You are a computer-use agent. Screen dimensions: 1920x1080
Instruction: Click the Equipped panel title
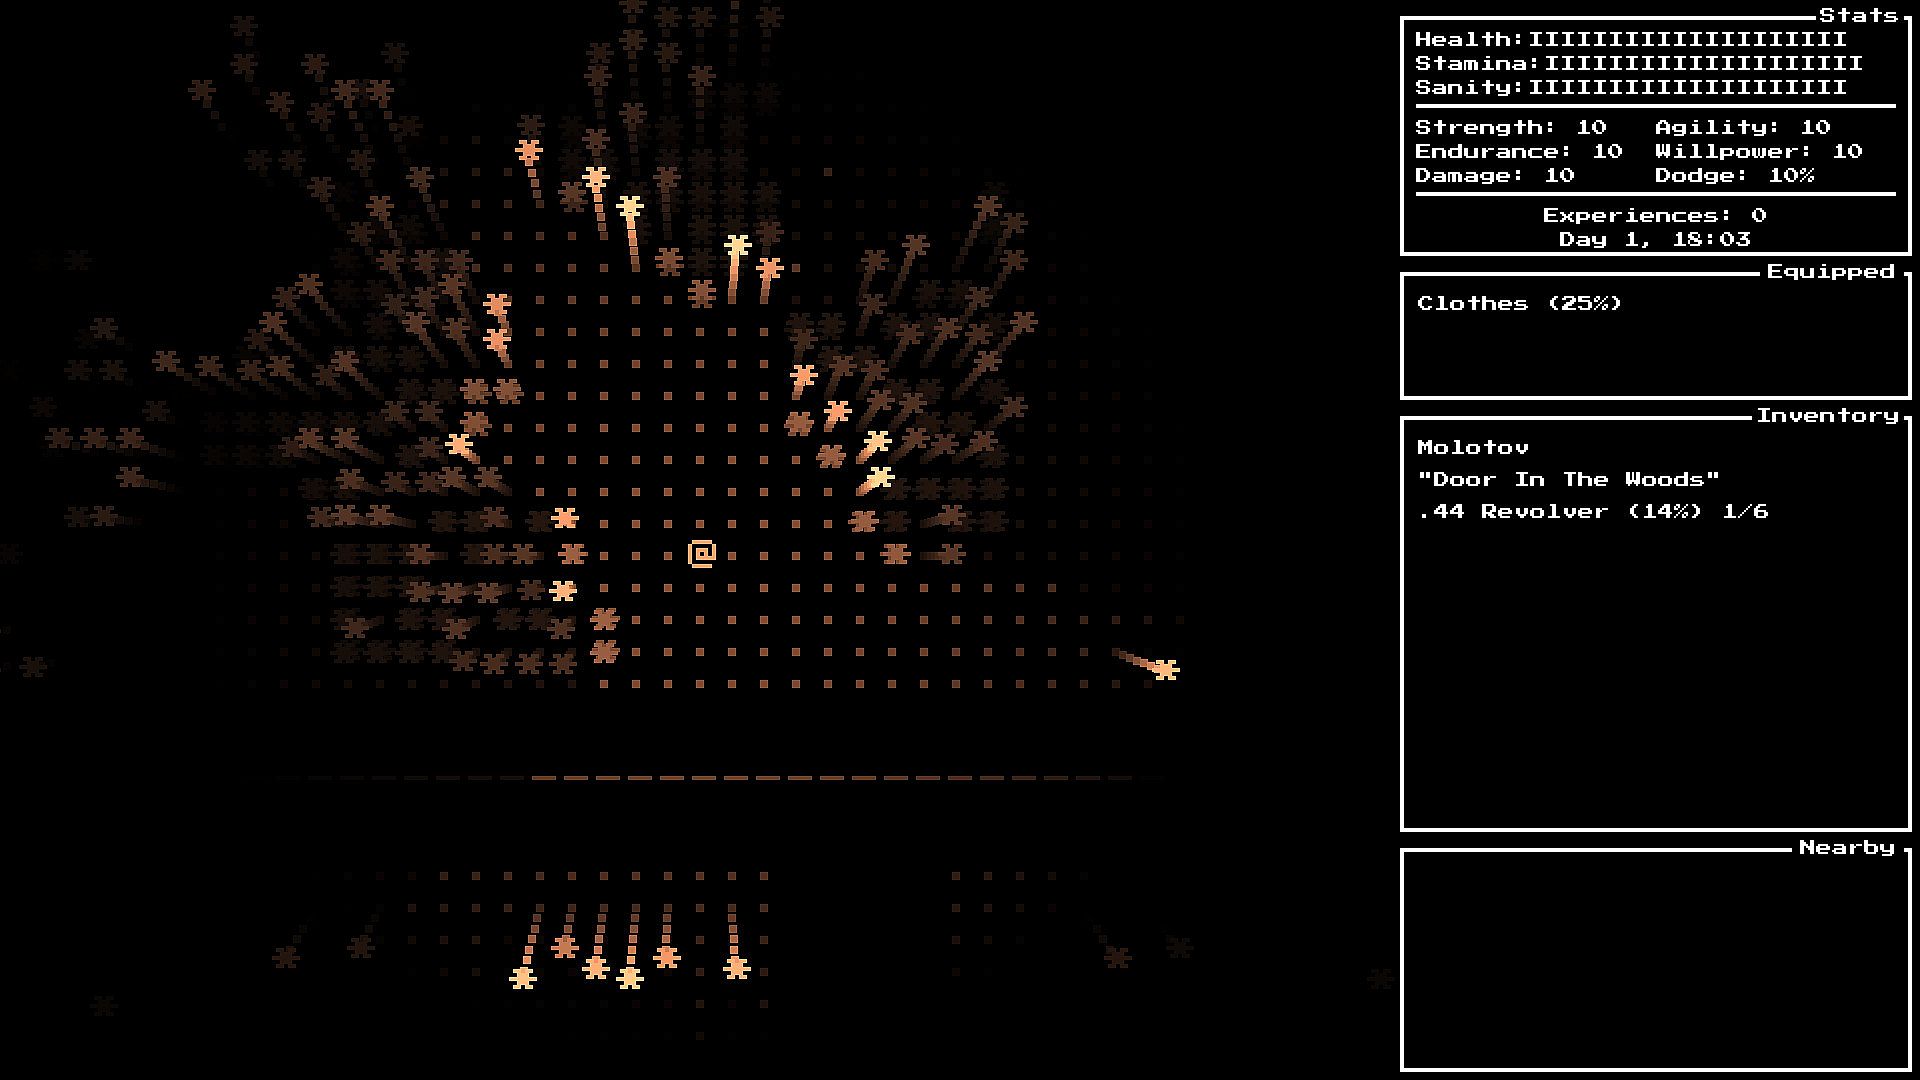[1830, 271]
